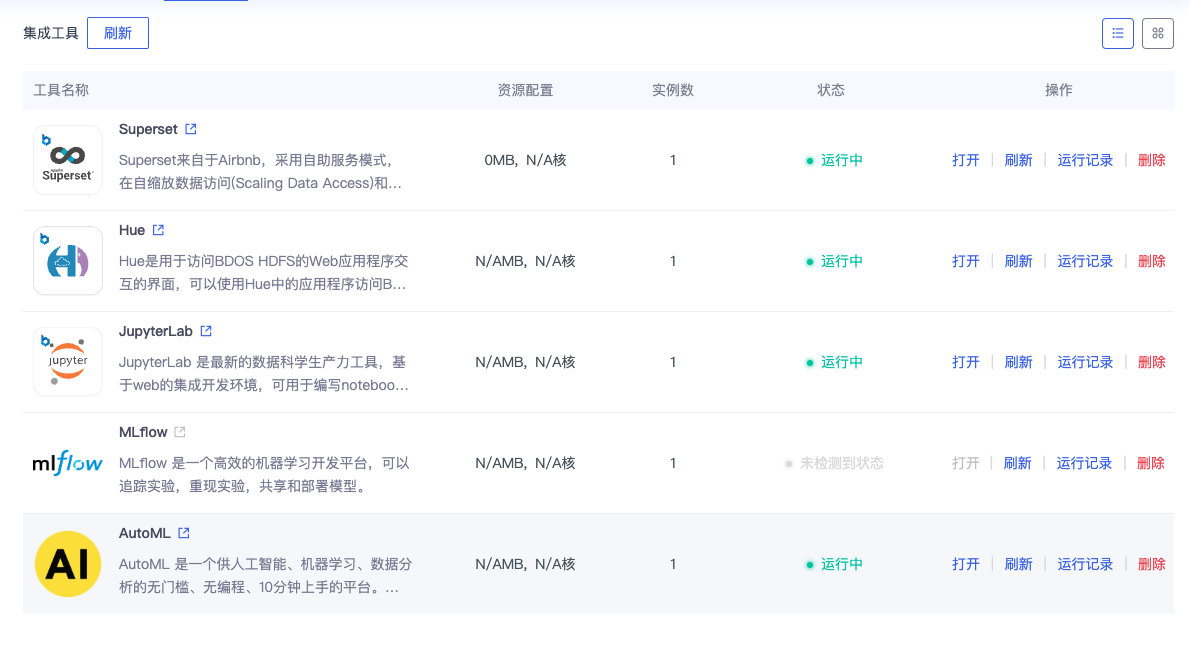Click the AutoML tool name
Image resolution: width=1190 pixels, height=652 pixels.
[x=144, y=533]
